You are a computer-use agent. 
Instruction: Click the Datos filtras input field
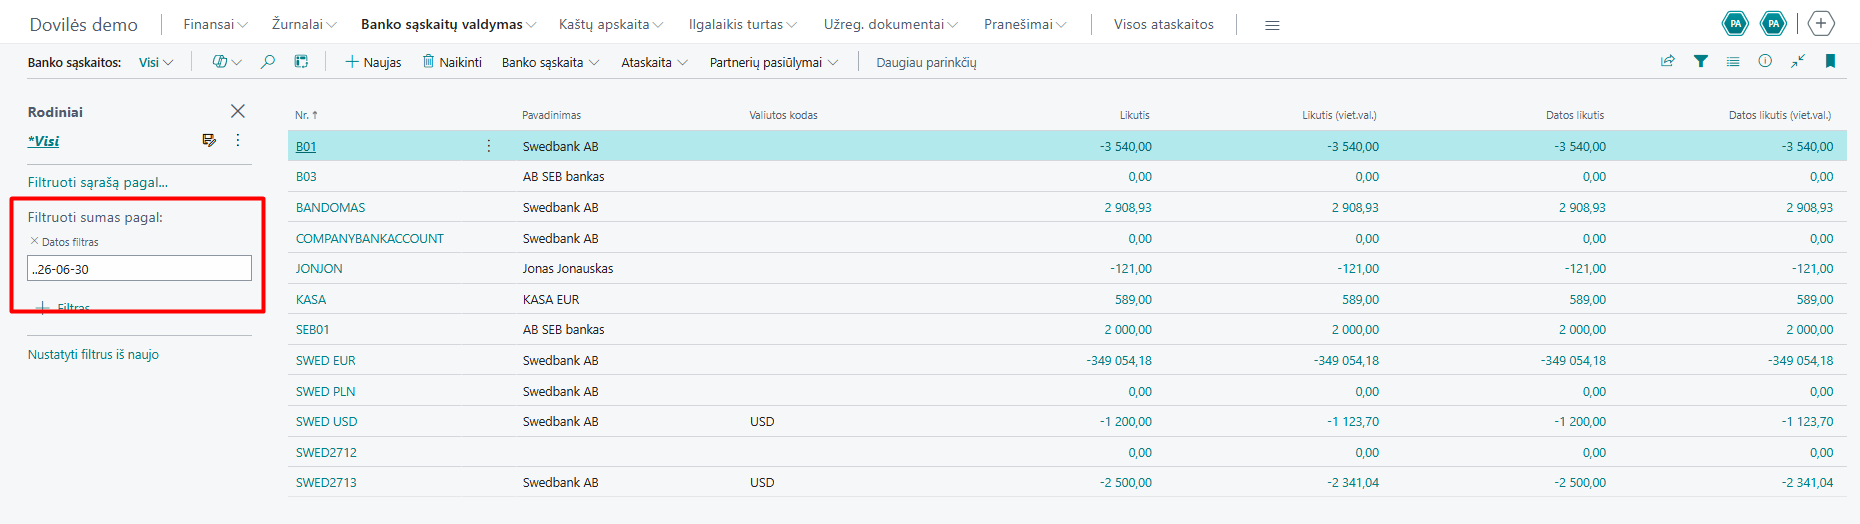(139, 268)
